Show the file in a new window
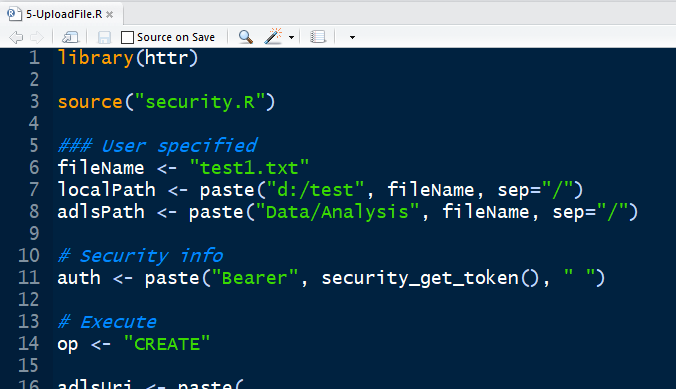 [70, 38]
